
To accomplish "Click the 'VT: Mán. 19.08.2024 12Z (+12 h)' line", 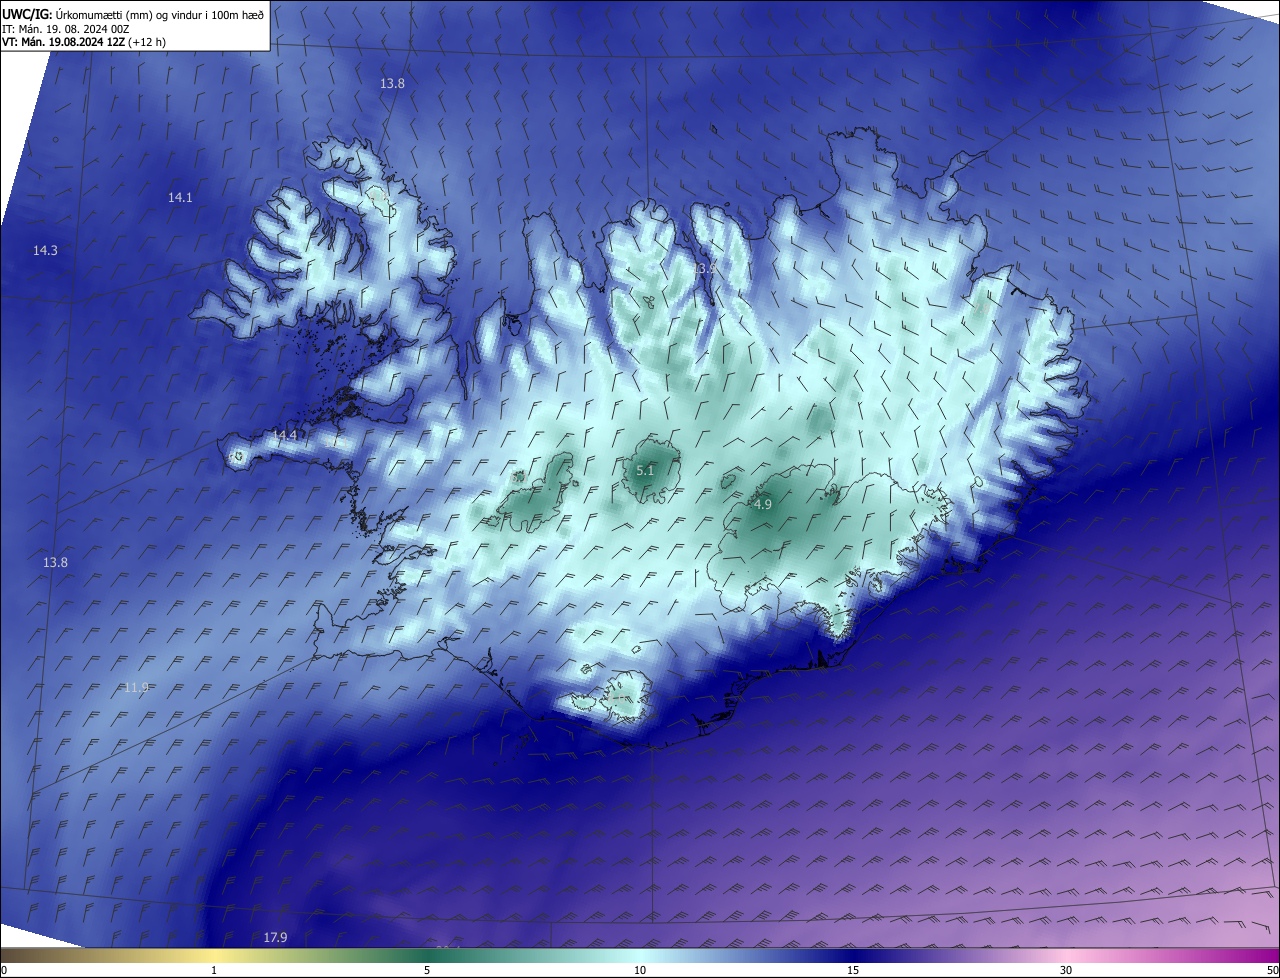I will 84,42.
